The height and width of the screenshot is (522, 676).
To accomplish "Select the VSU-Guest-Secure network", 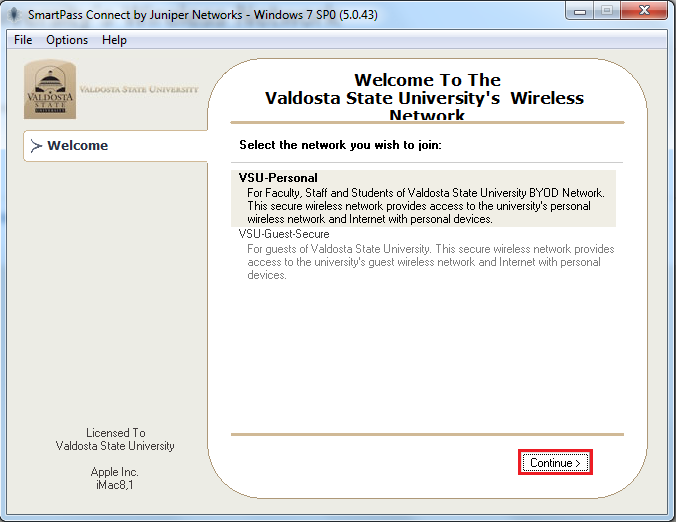I will [x=423, y=255].
